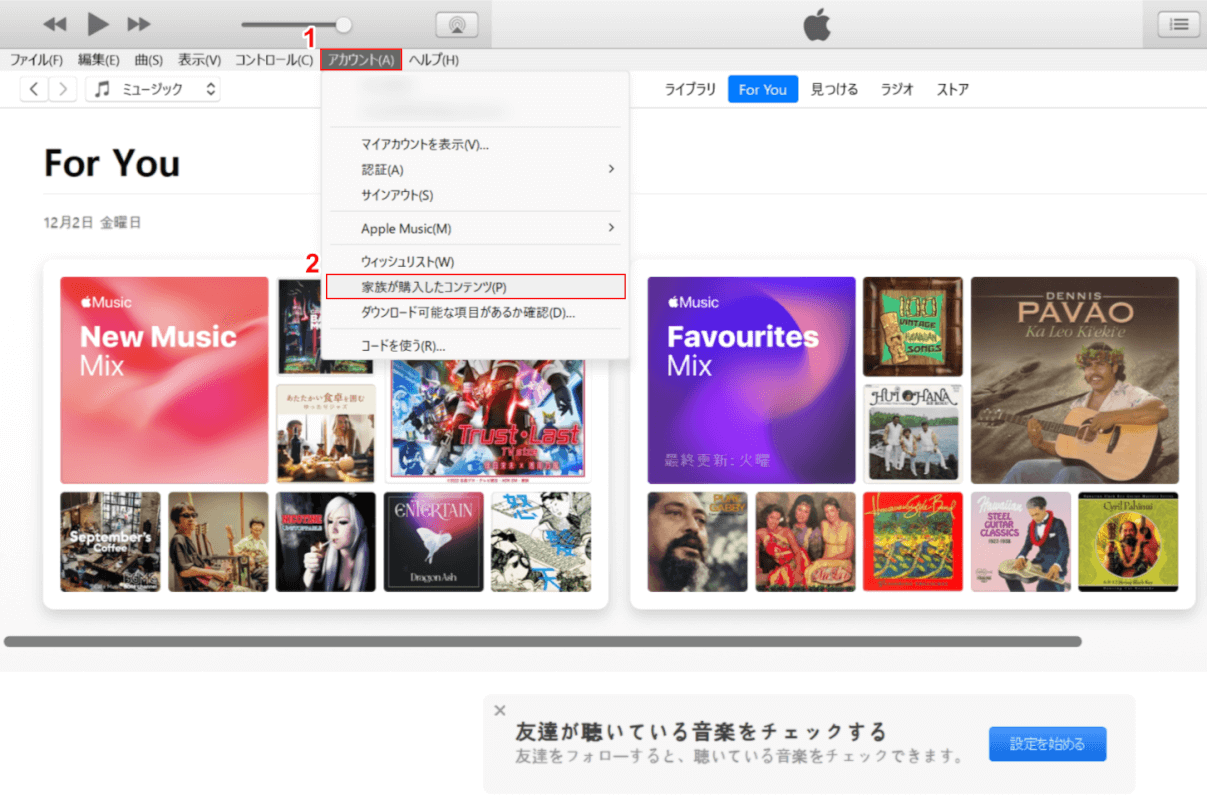Screen dimensions: 1207x800
Task: Choose ダウンロード可能な項目があるか確認(D)...
Action: pyautogui.click(x=475, y=312)
